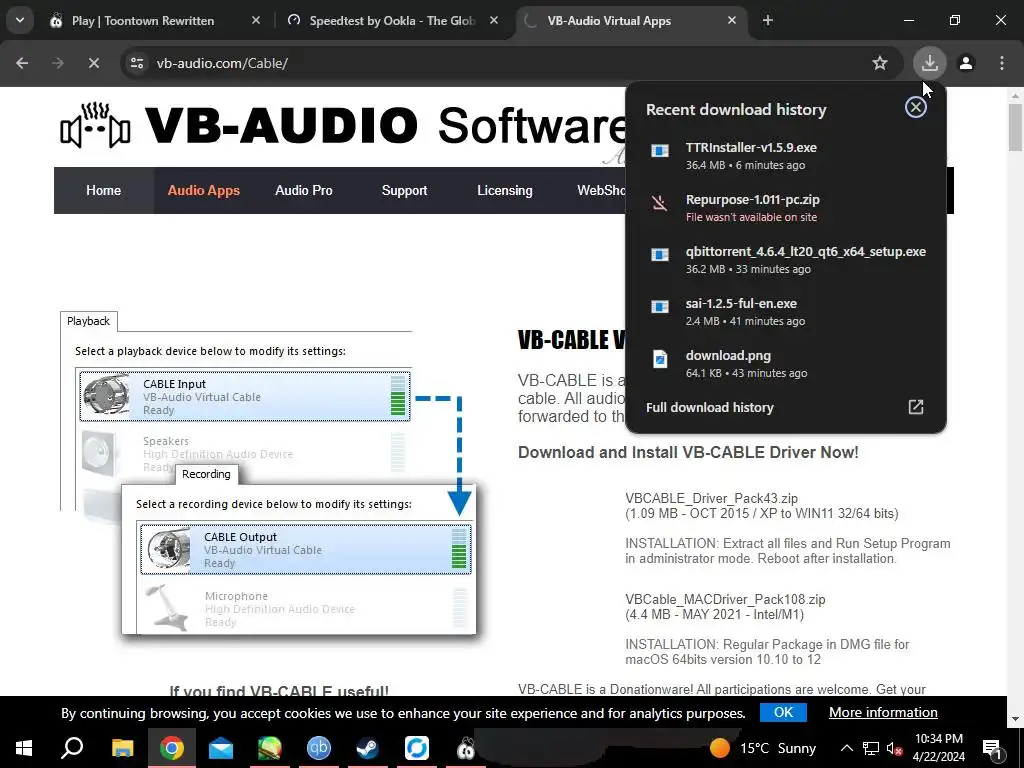Show hidden system tray icons
The height and width of the screenshot is (768, 1024).
(846, 748)
